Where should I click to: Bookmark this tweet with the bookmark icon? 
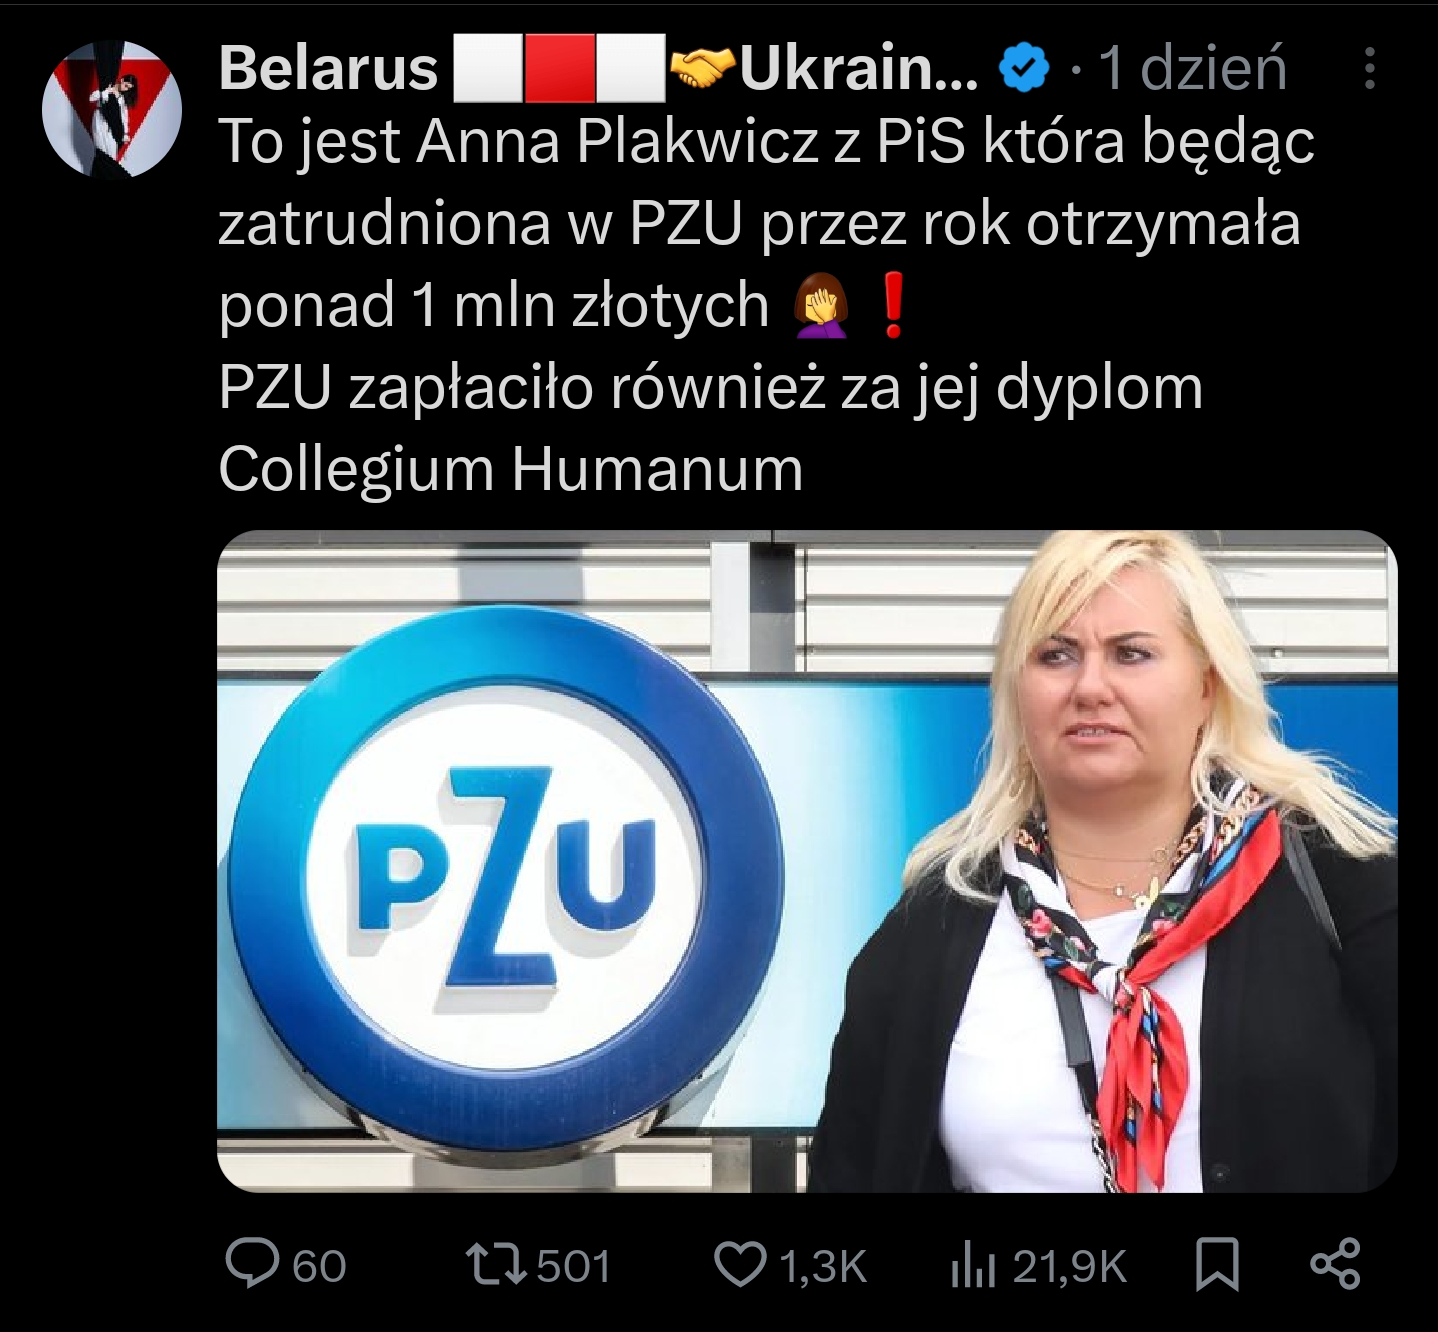click(x=1217, y=1265)
